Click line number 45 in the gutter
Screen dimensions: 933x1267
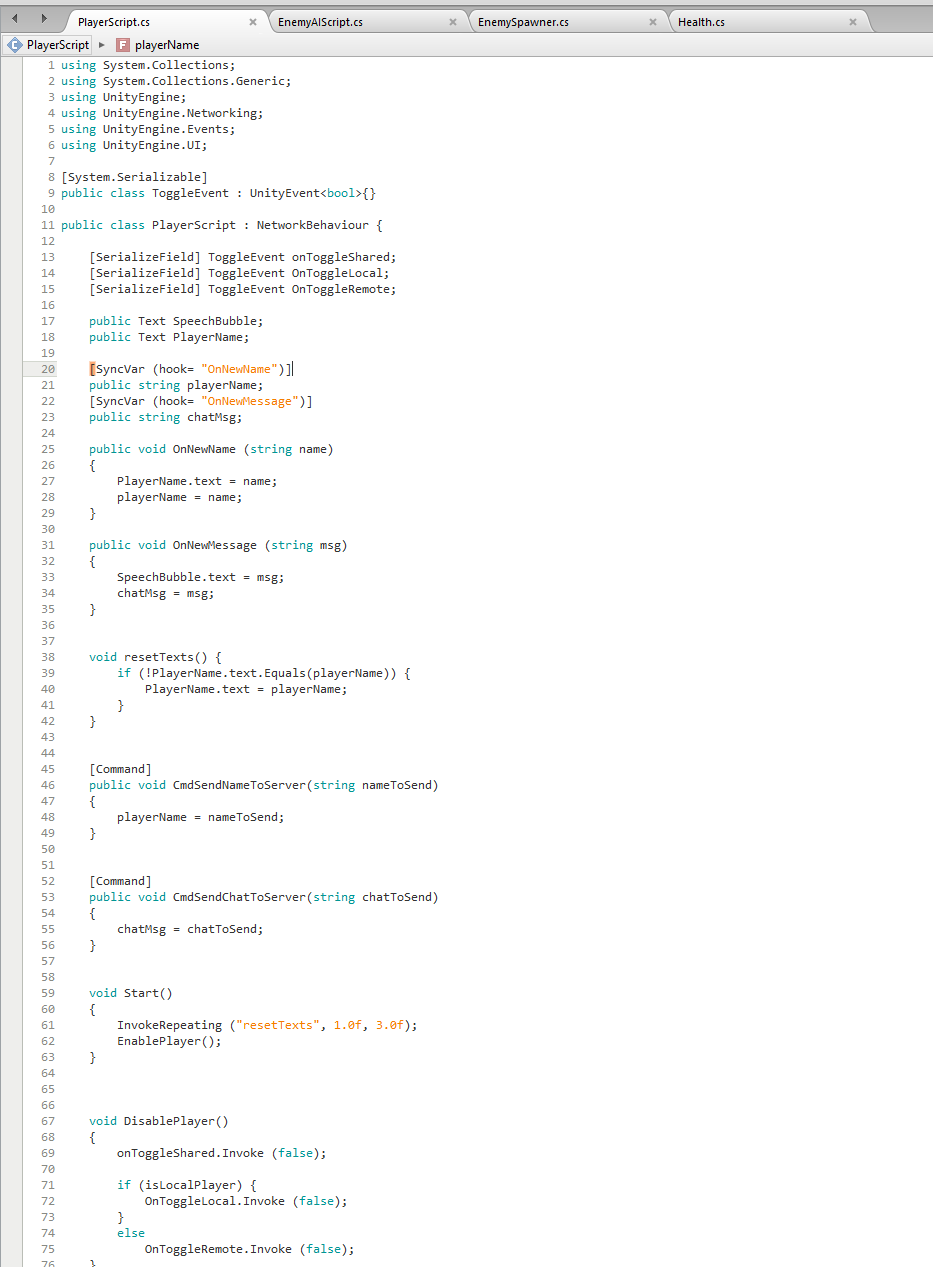(47, 768)
